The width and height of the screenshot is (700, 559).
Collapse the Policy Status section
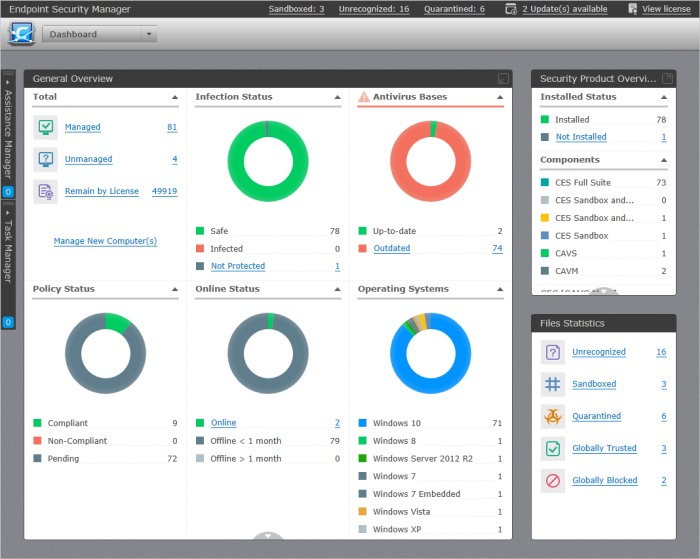click(x=175, y=289)
